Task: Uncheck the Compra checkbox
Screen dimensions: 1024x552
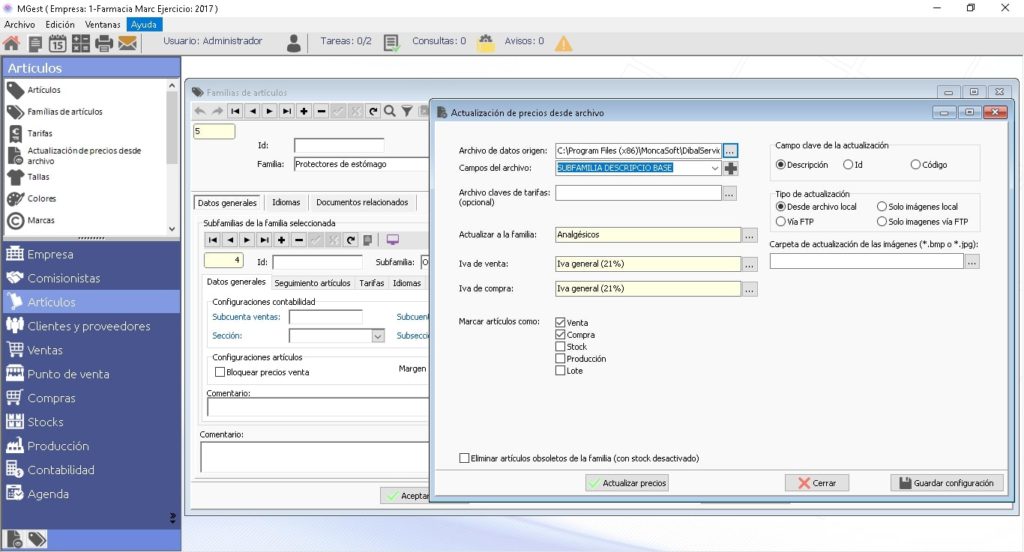Action: (x=560, y=334)
